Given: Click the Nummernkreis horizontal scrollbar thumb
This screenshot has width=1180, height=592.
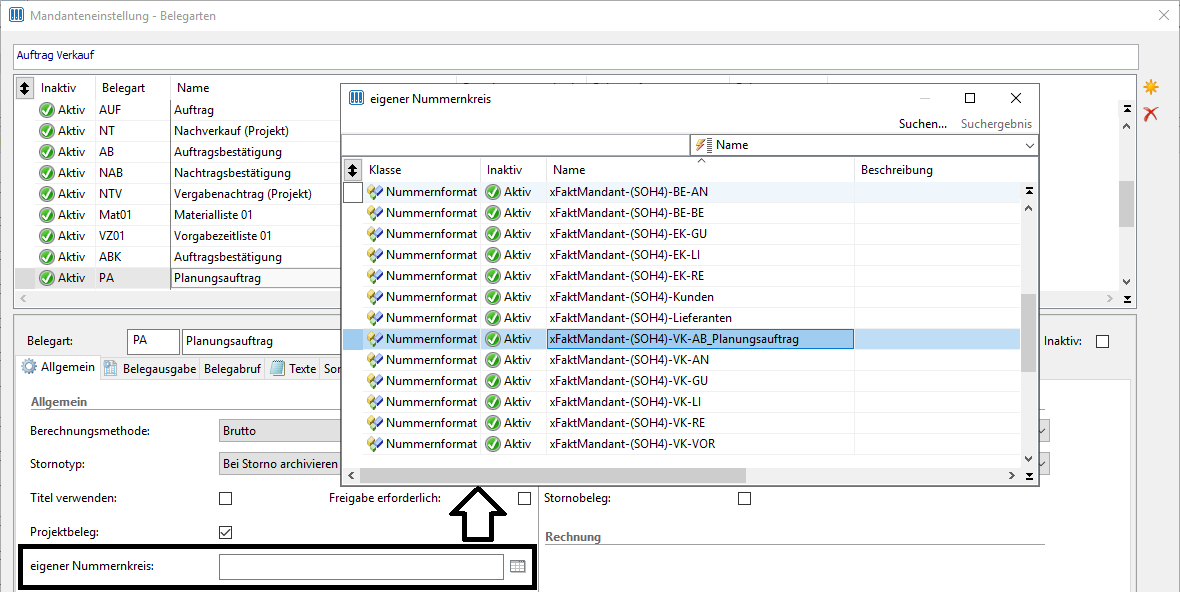Looking at the screenshot, I should [552, 475].
